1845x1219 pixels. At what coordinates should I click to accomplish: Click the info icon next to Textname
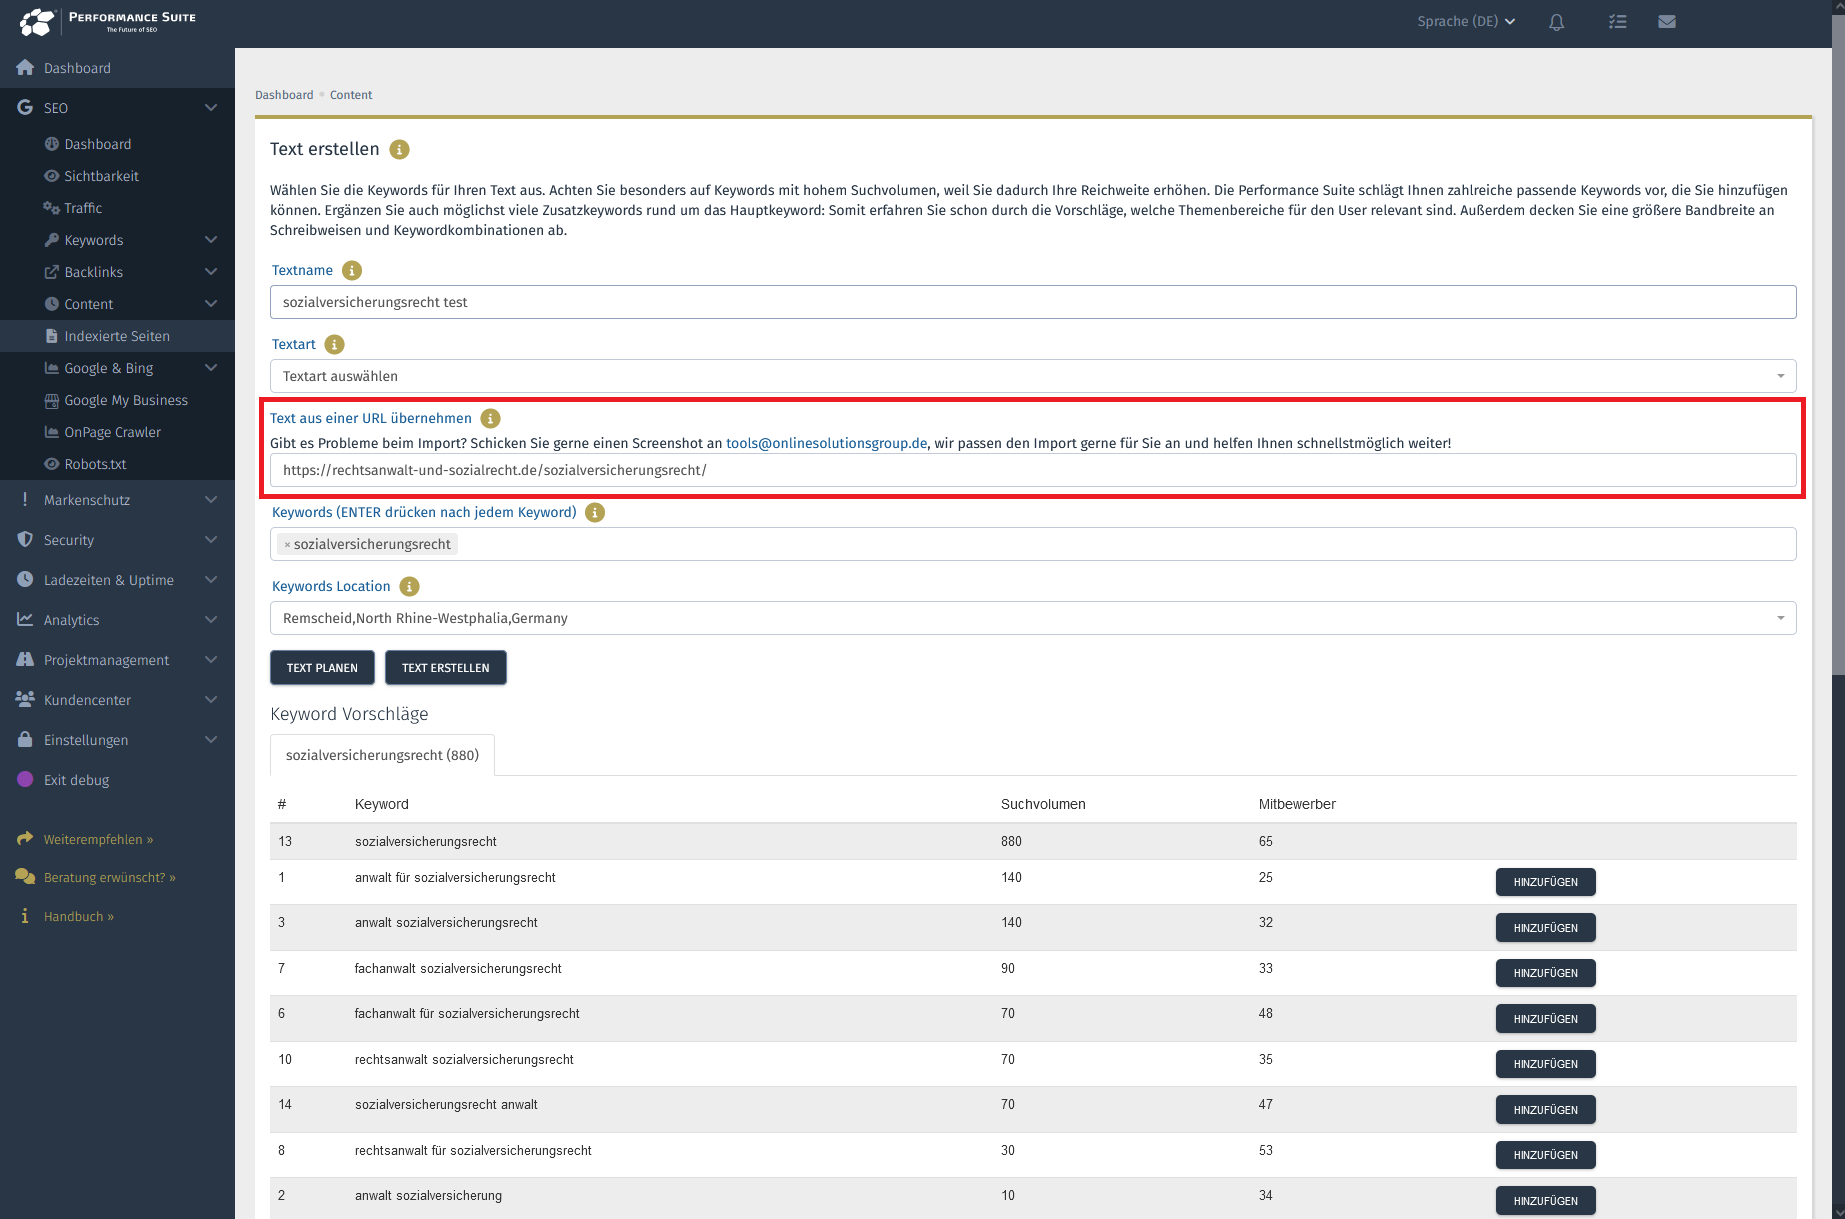(x=352, y=271)
